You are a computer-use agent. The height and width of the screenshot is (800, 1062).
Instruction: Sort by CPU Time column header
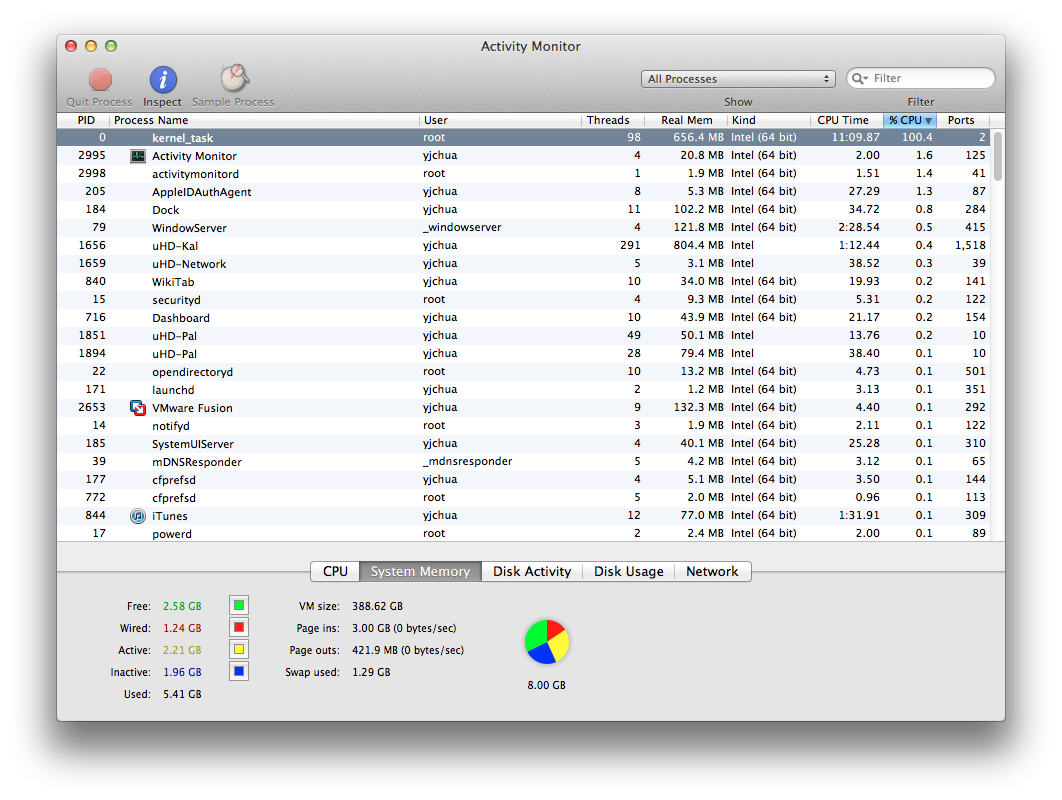(x=847, y=120)
